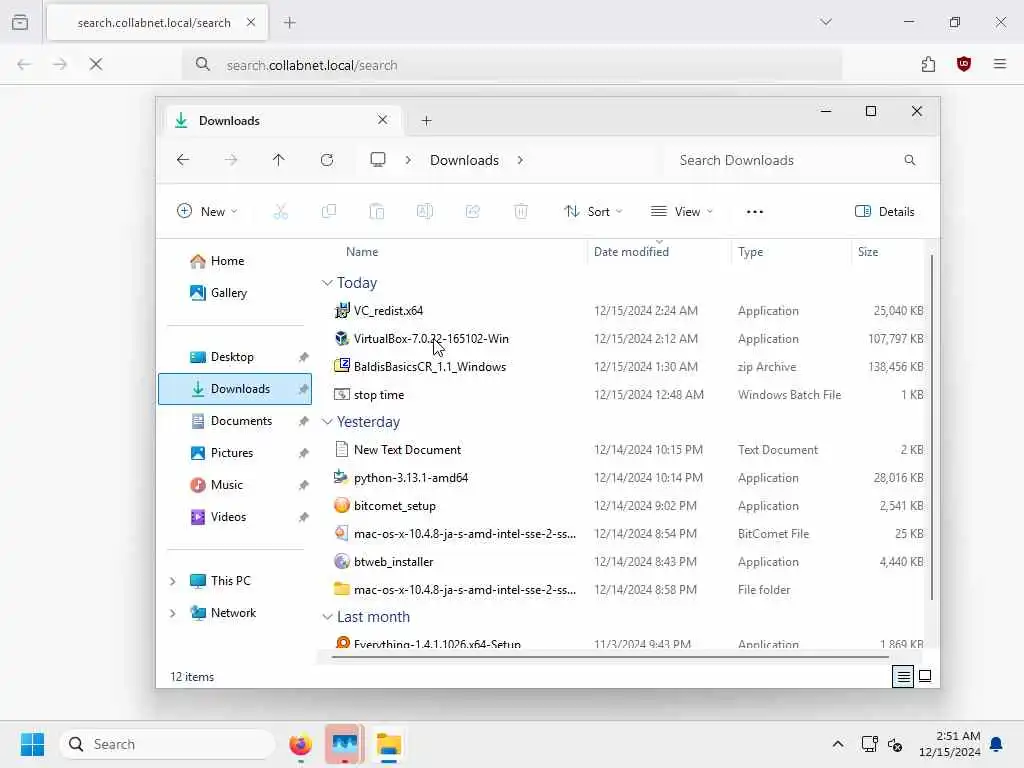Screen dimensions: 1024x768
Task: Stop loading the page in Firefox
Action: click(x=96, y=64)
